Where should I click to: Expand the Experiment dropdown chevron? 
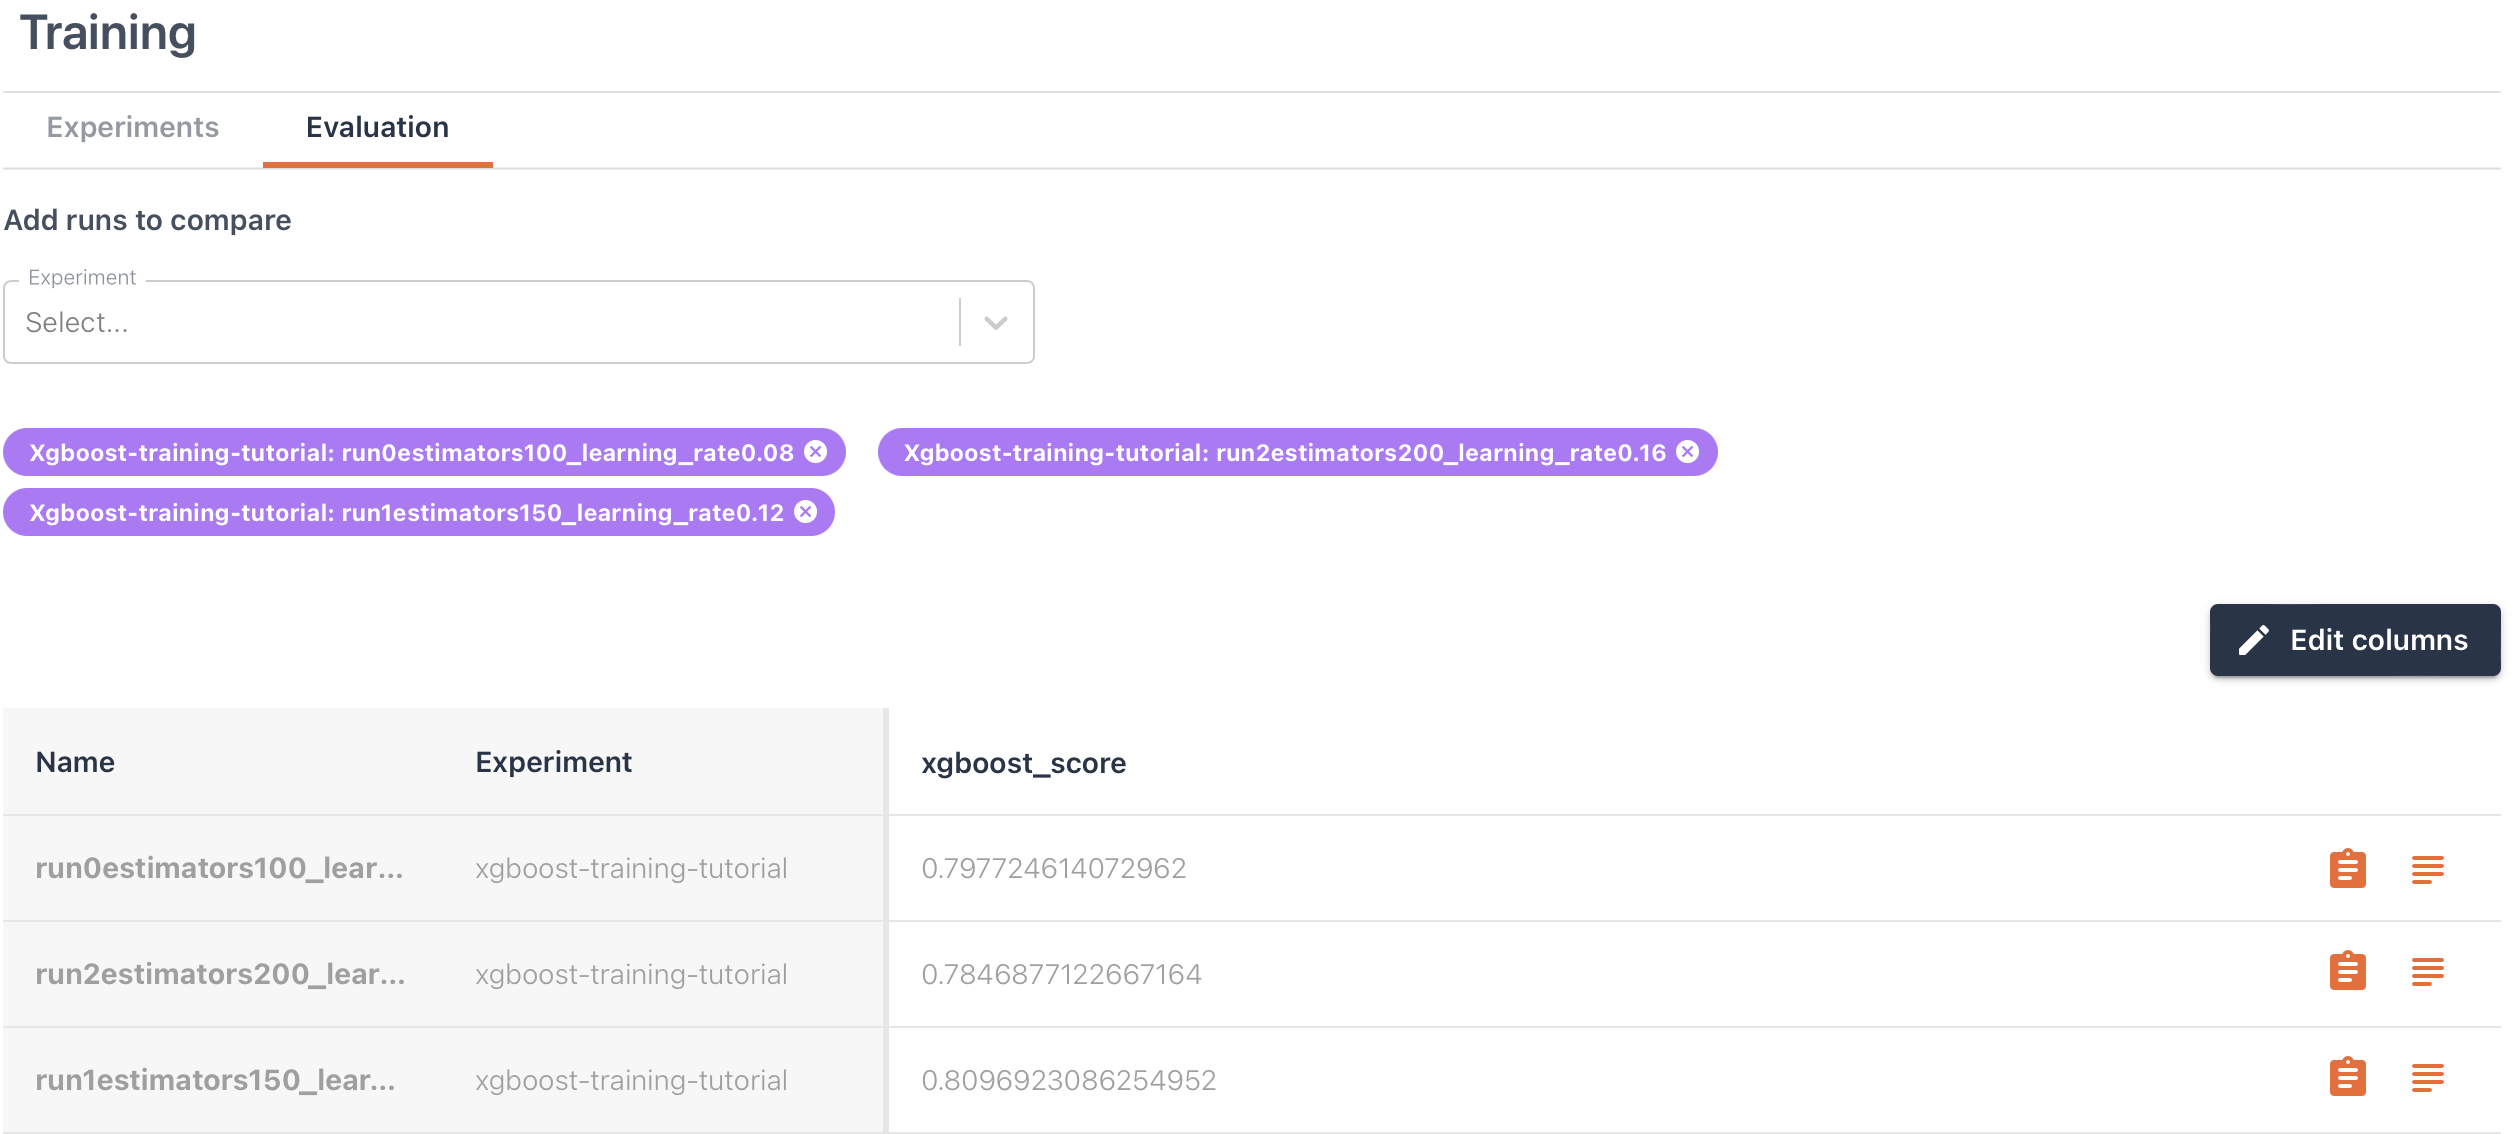[995, 323]
